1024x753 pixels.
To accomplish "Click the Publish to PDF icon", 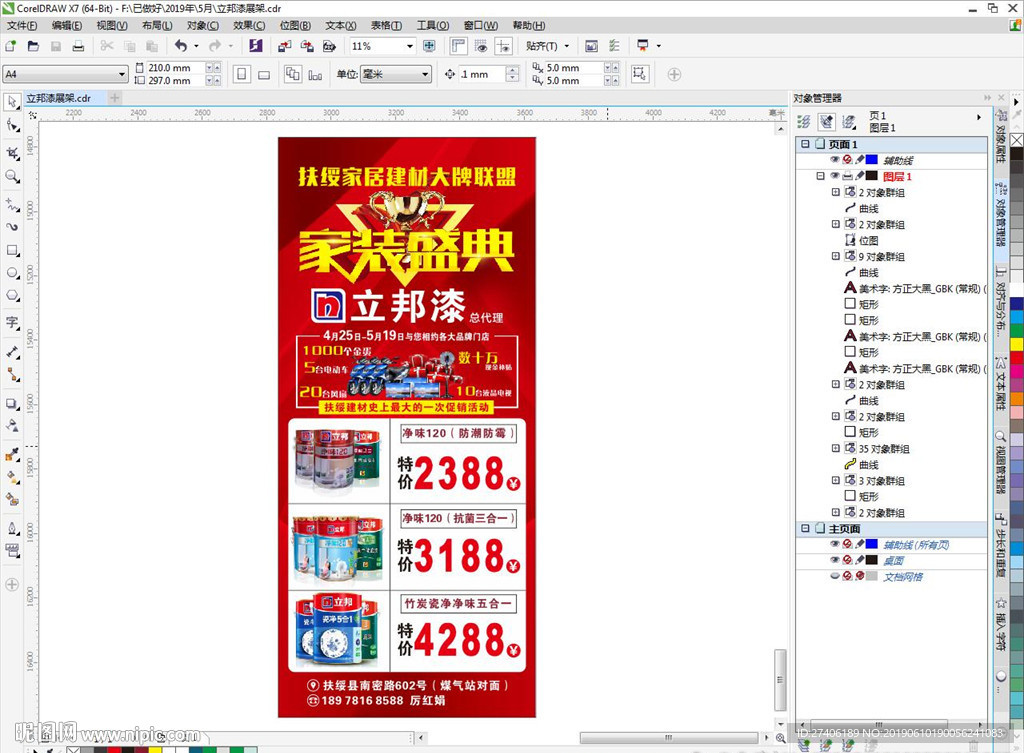I will point(329,46).
